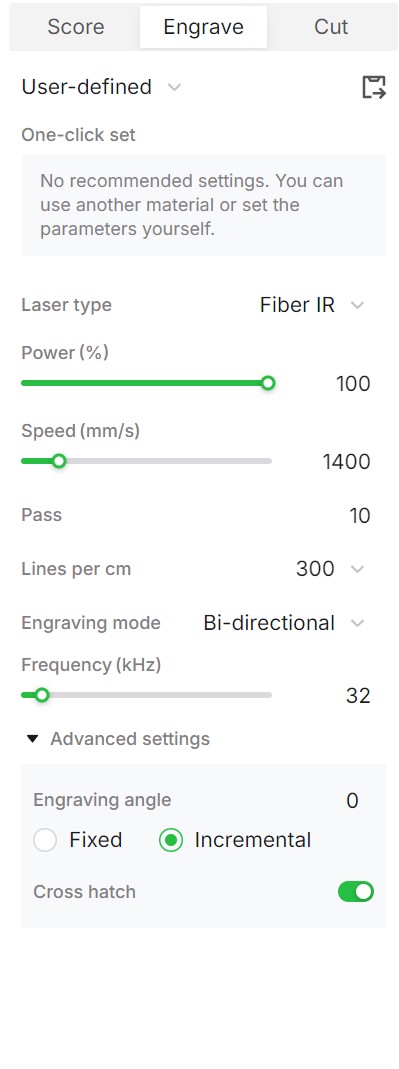Collapse the Advanced settings triangle
The image size is (399, 1069).
(x=32, y=739)
